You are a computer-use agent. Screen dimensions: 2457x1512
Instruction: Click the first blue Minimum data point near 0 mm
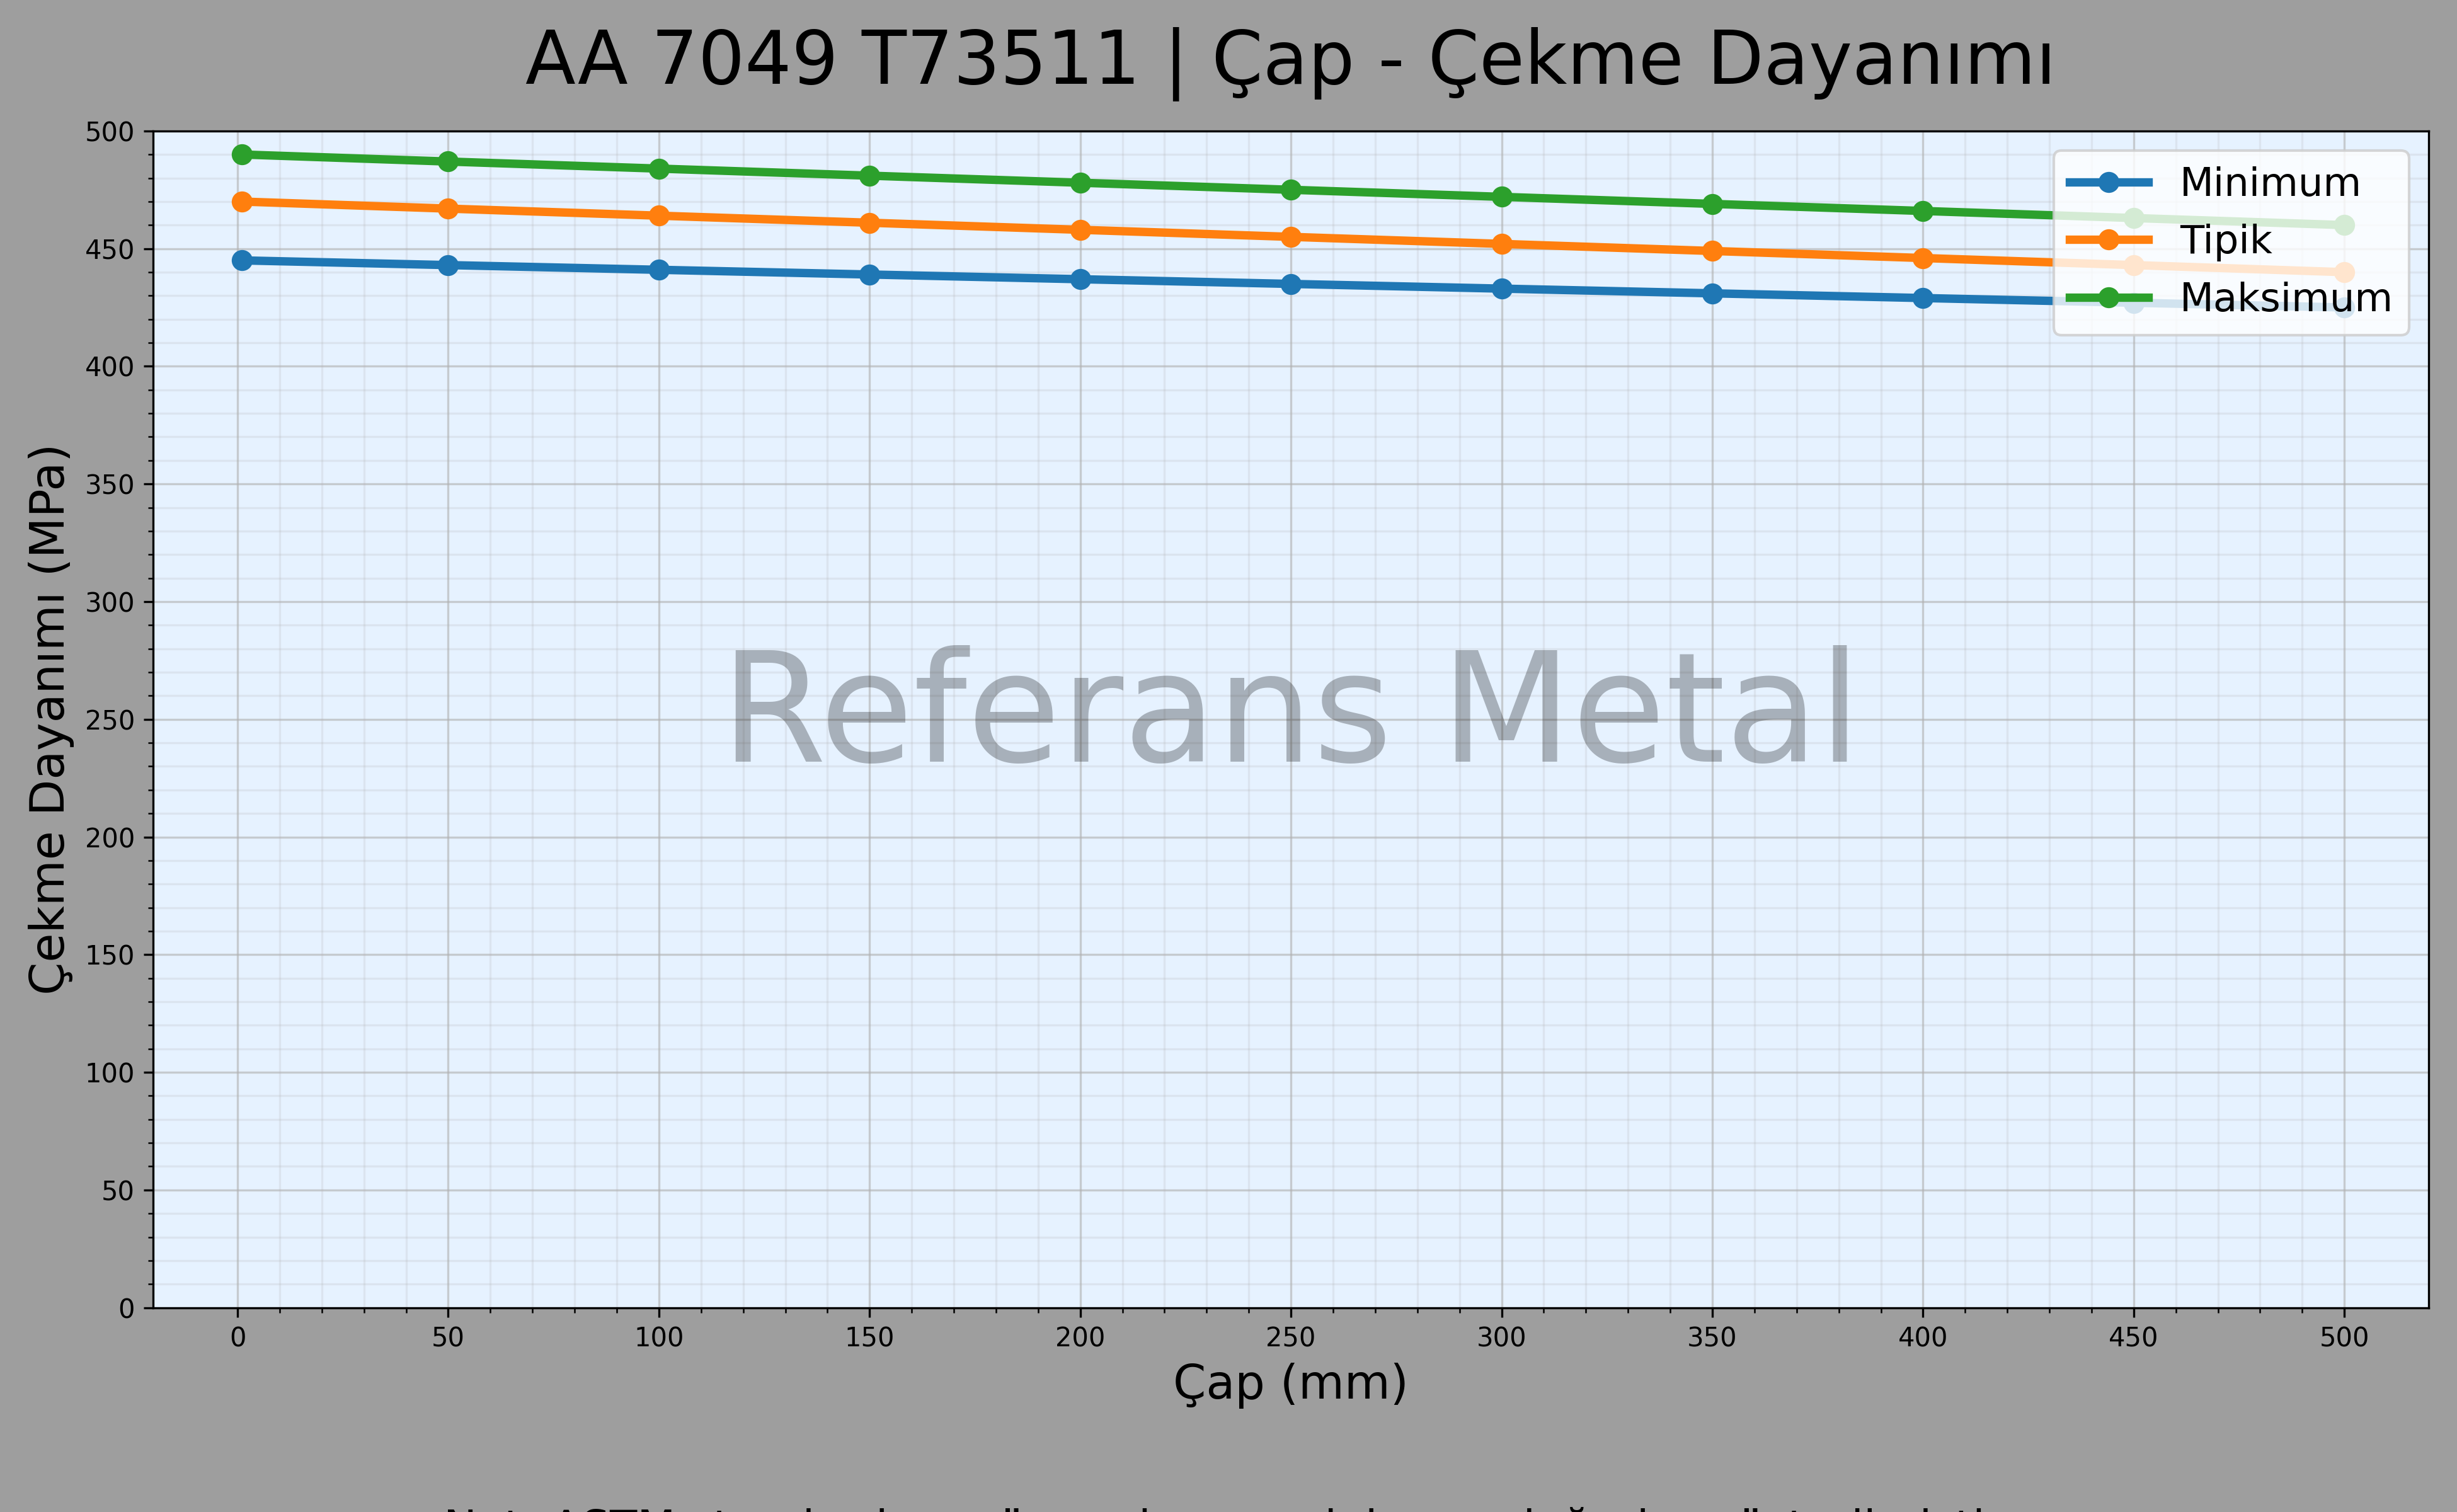pos(242,261)
